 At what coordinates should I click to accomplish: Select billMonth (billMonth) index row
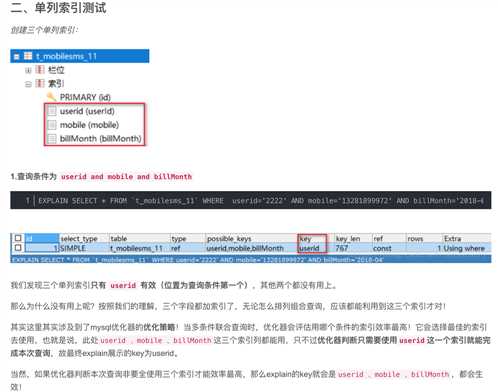click(x=94, y=138)
